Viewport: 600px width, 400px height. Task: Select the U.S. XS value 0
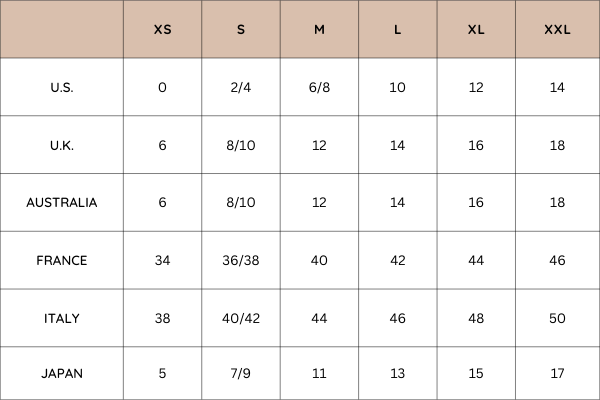point(162,88)
